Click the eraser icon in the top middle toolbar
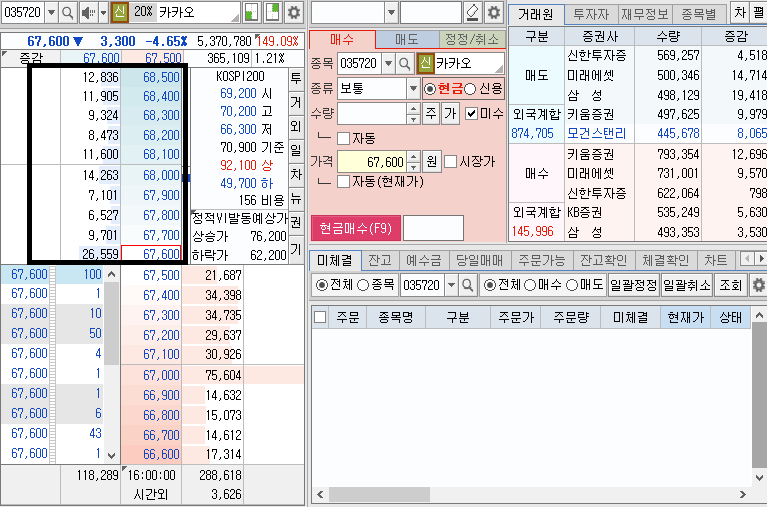The image size is (767, 507). (x=473, y=13)
